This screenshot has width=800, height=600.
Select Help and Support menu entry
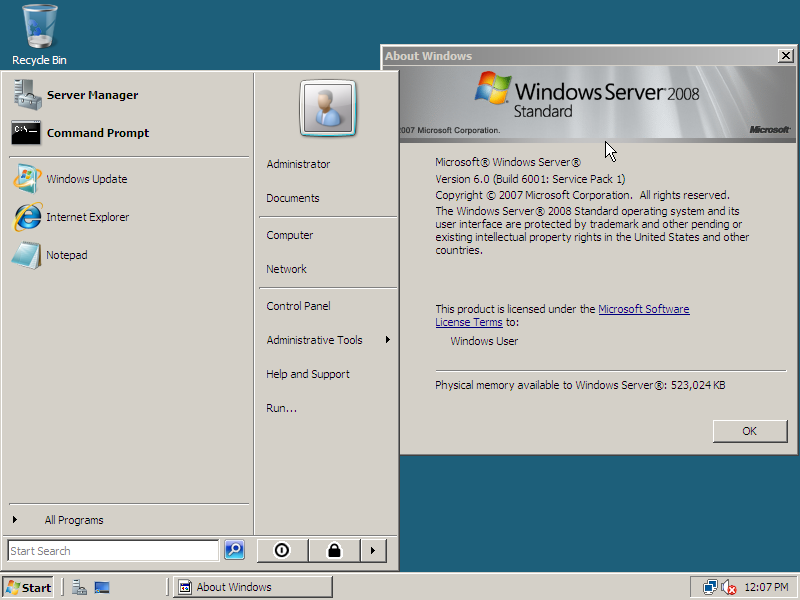point(308,374)
